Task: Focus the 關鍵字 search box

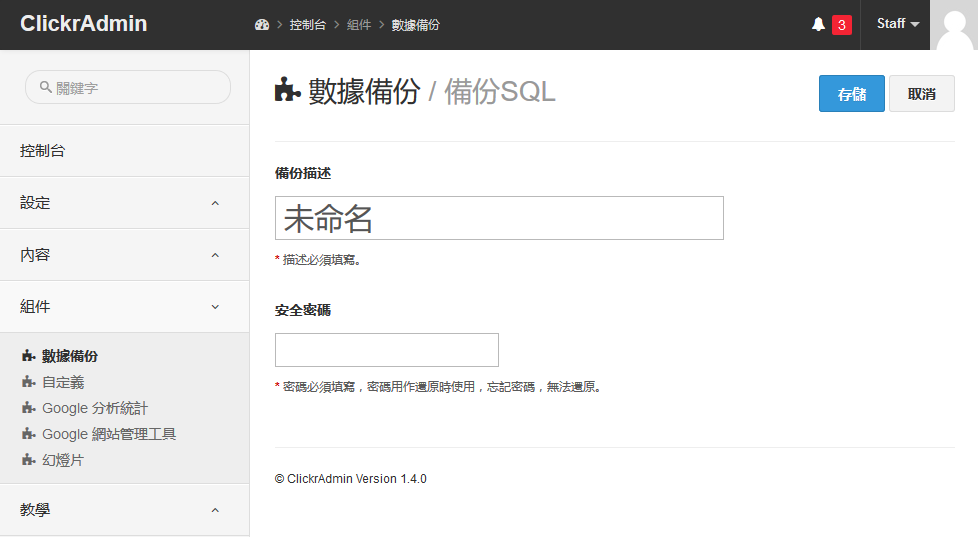Action: pos(128,87)
